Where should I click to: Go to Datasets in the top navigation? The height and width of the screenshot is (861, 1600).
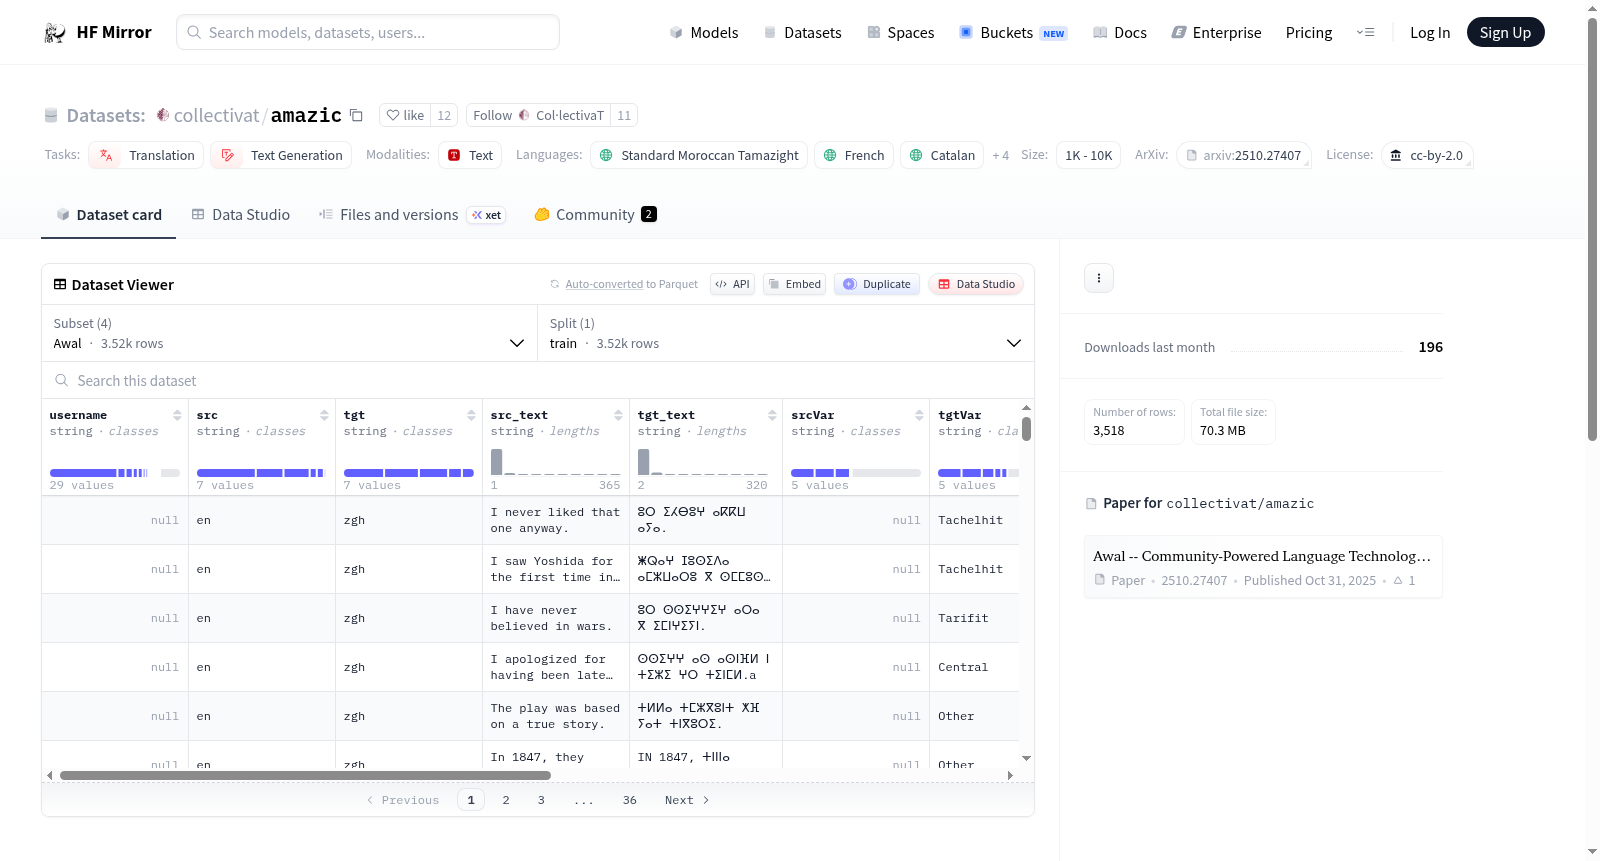[x=803, y=33]
